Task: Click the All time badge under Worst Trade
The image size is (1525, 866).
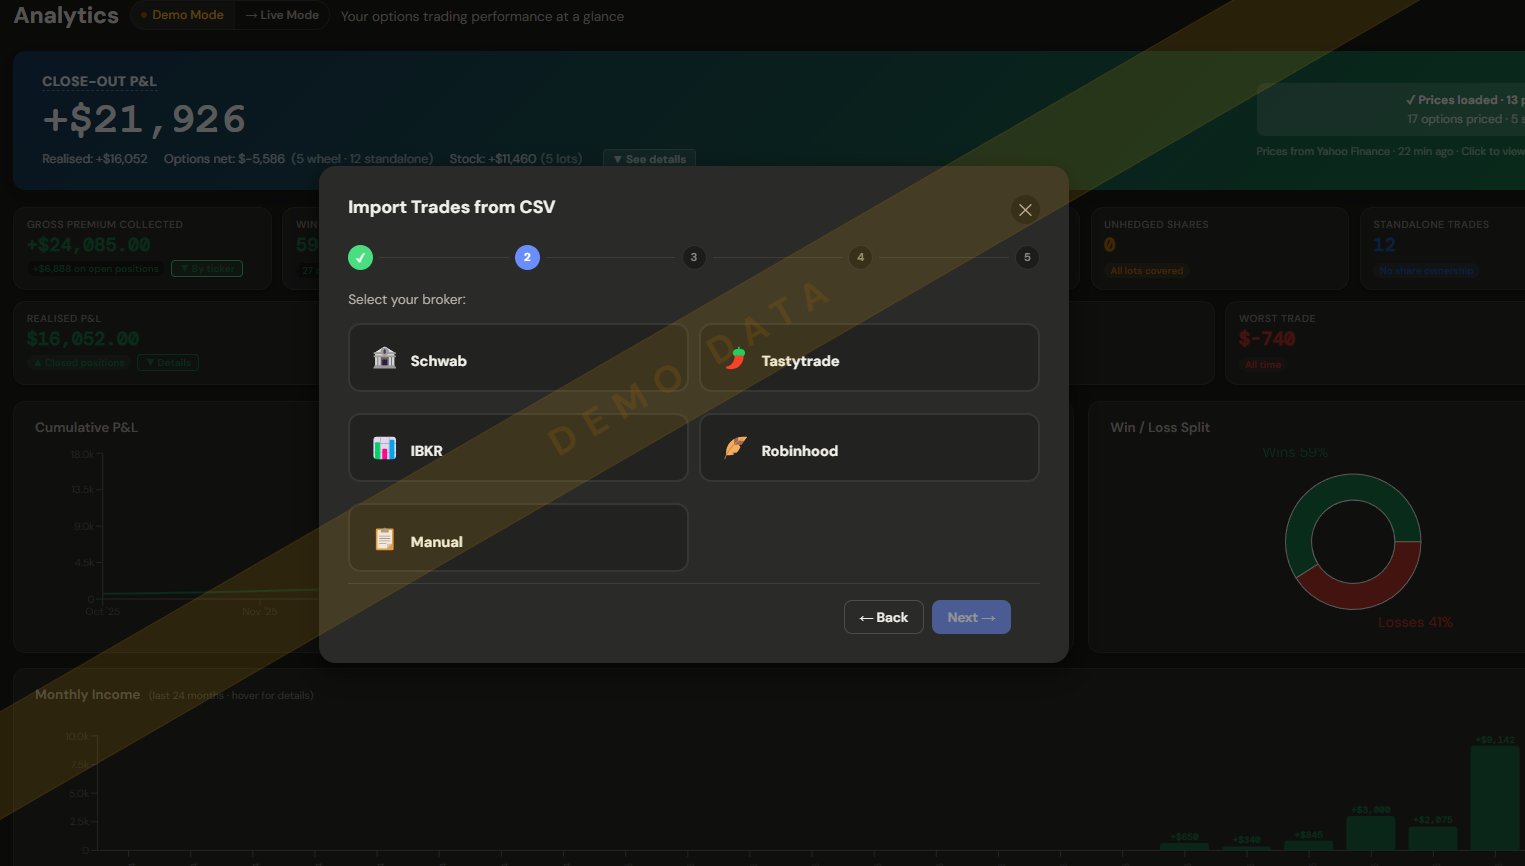Action: 1263,364
